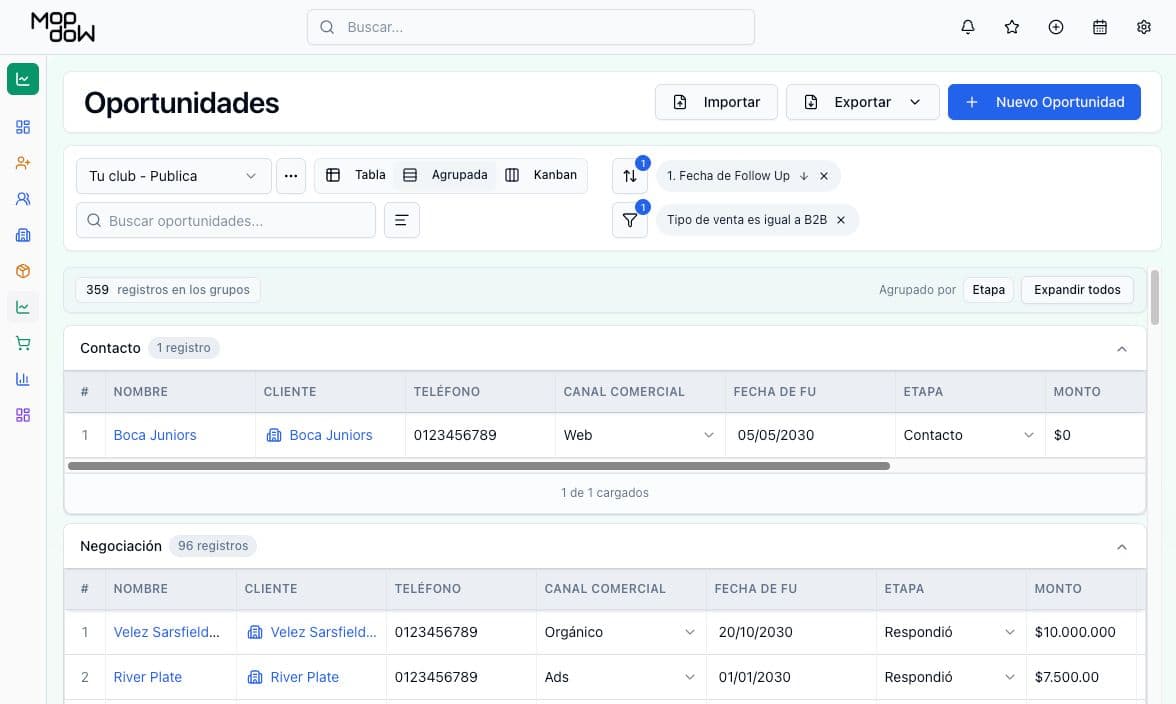Viewport: 1176px width, 704px height.
Task: Open settings gear icon
Action: (1143, 27)
